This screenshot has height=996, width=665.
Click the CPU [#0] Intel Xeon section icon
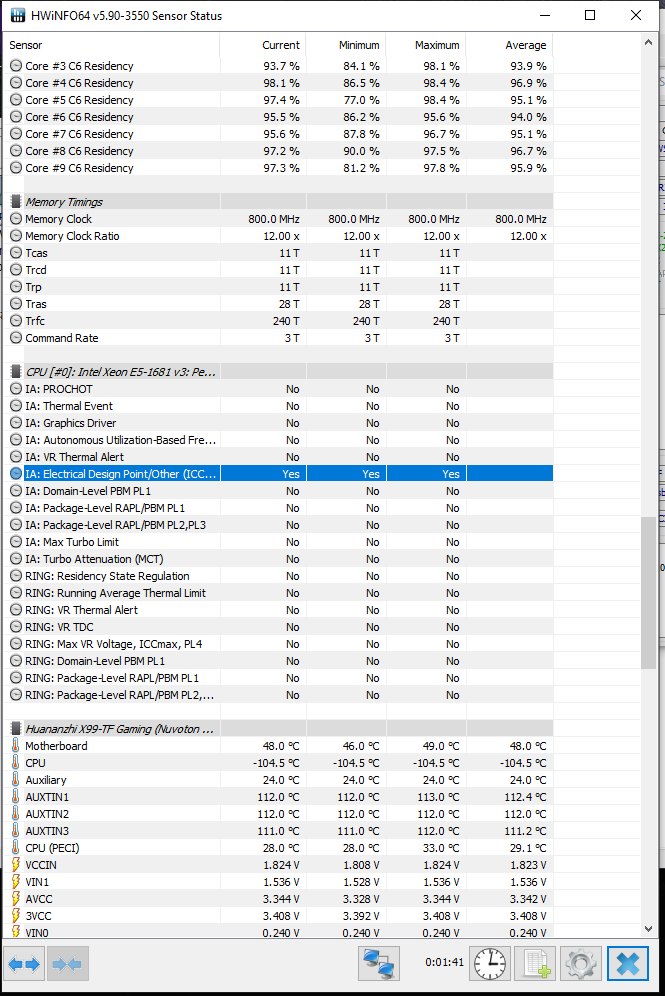(x=16, y=372)
